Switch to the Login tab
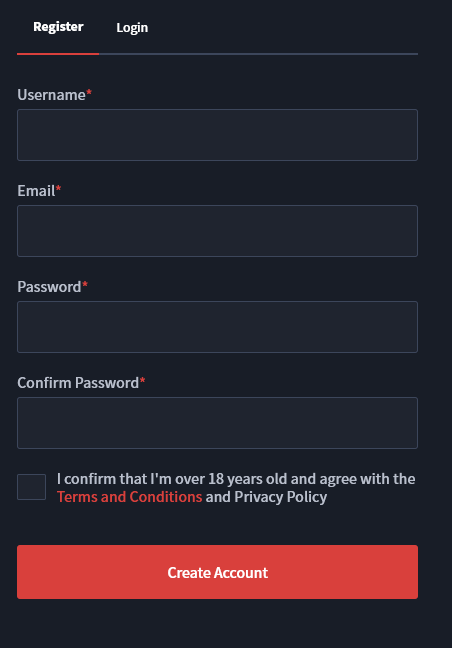This screenshot has width=452, height=648. pos(132,28)
